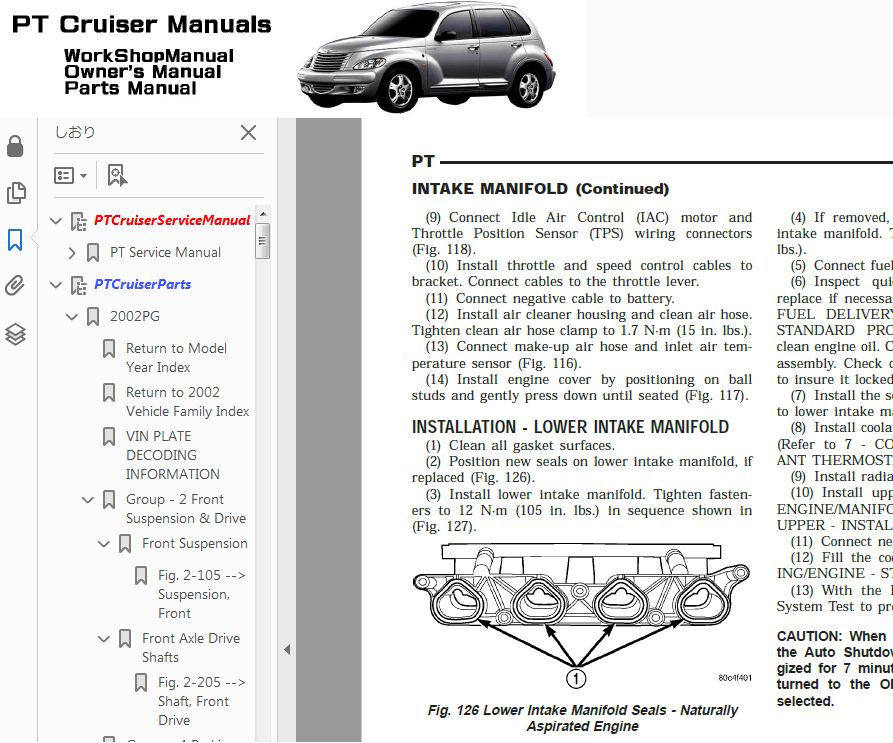This screenshot has width=893, height=743.
Task: Click the bookmarks scrollbar up arrow
Action: (263, 215)
